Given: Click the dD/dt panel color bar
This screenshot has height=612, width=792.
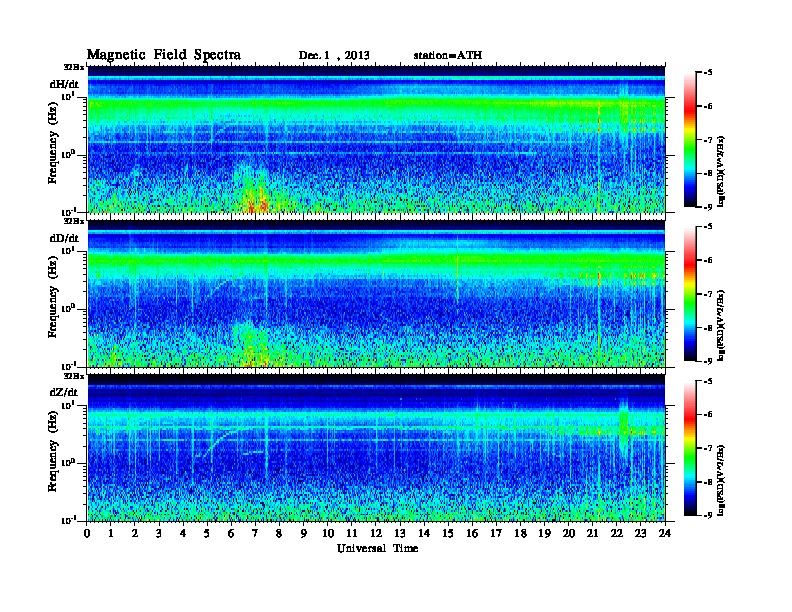Looking at the screenshot, I should [690, 293].
